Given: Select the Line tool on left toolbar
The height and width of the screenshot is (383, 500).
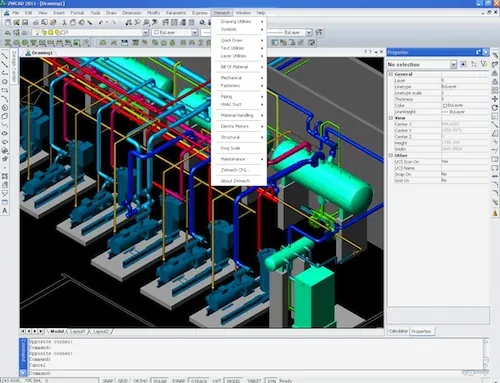Looking at the screenshot, I should coord(5,56).
